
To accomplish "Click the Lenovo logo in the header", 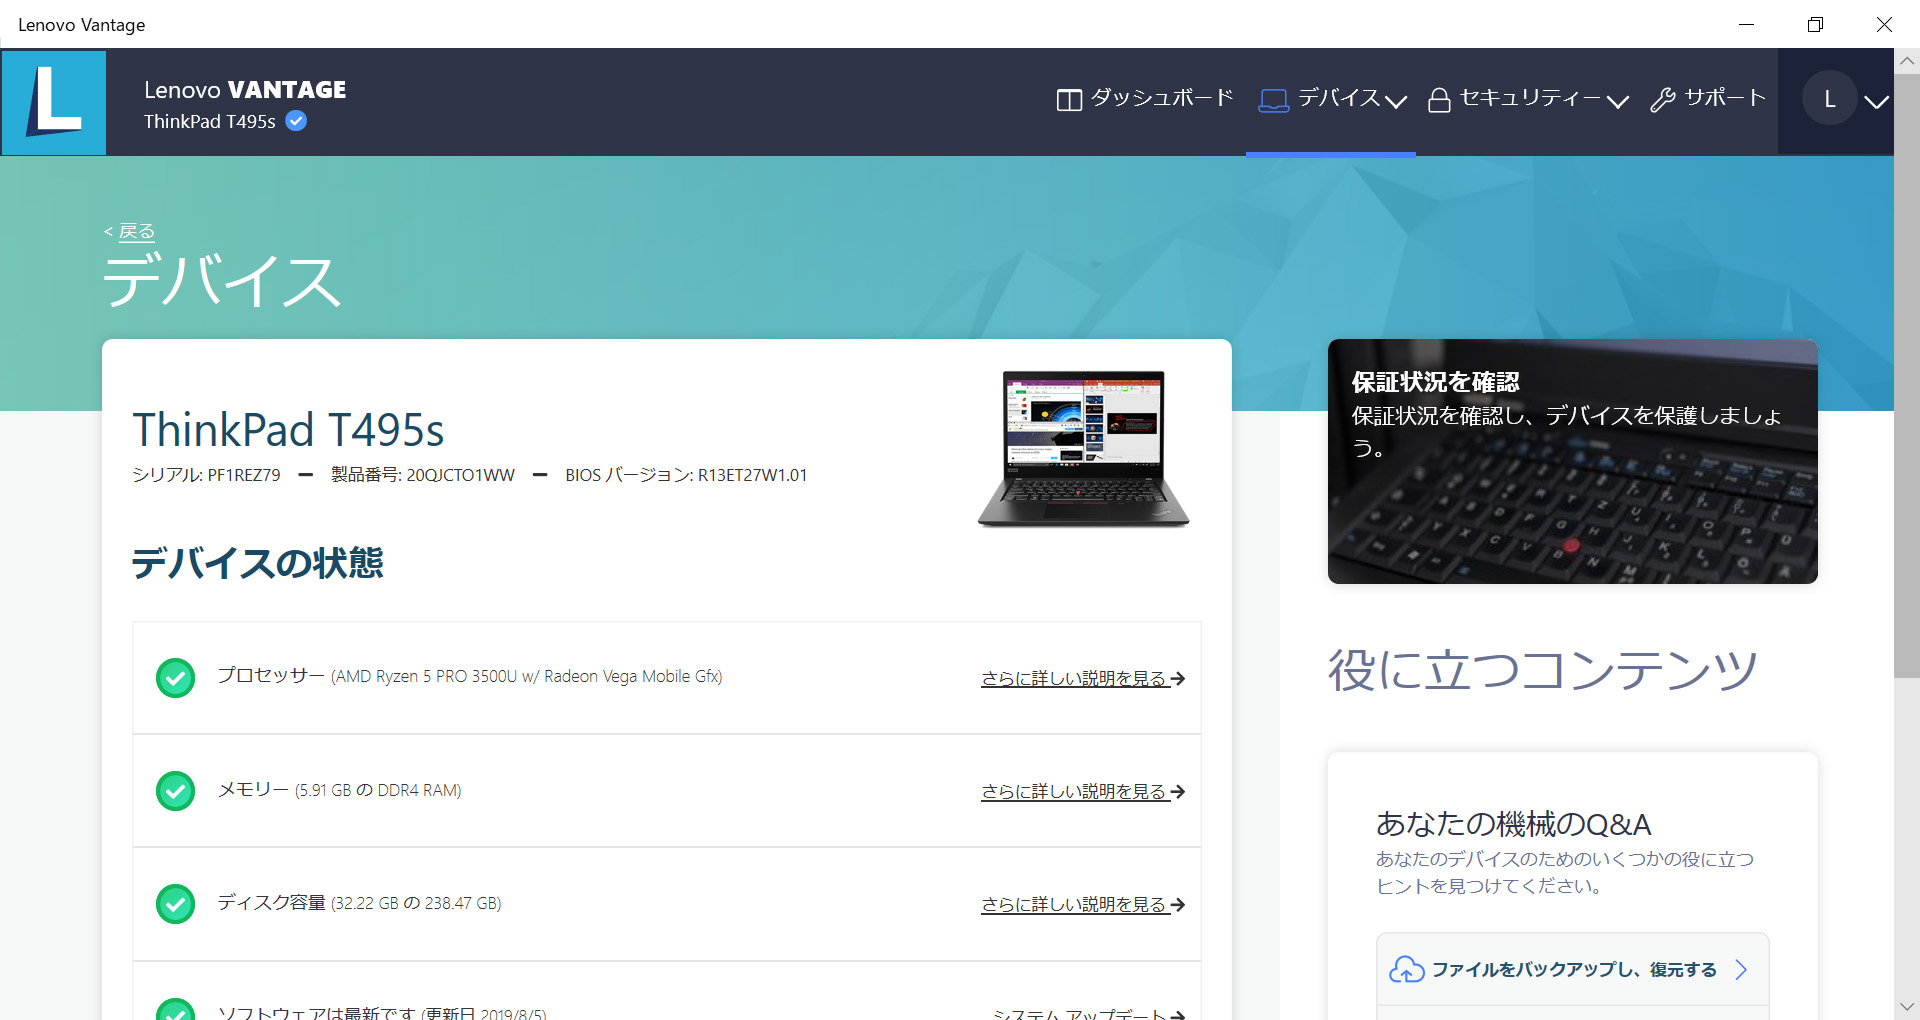I will pos(54,102).
